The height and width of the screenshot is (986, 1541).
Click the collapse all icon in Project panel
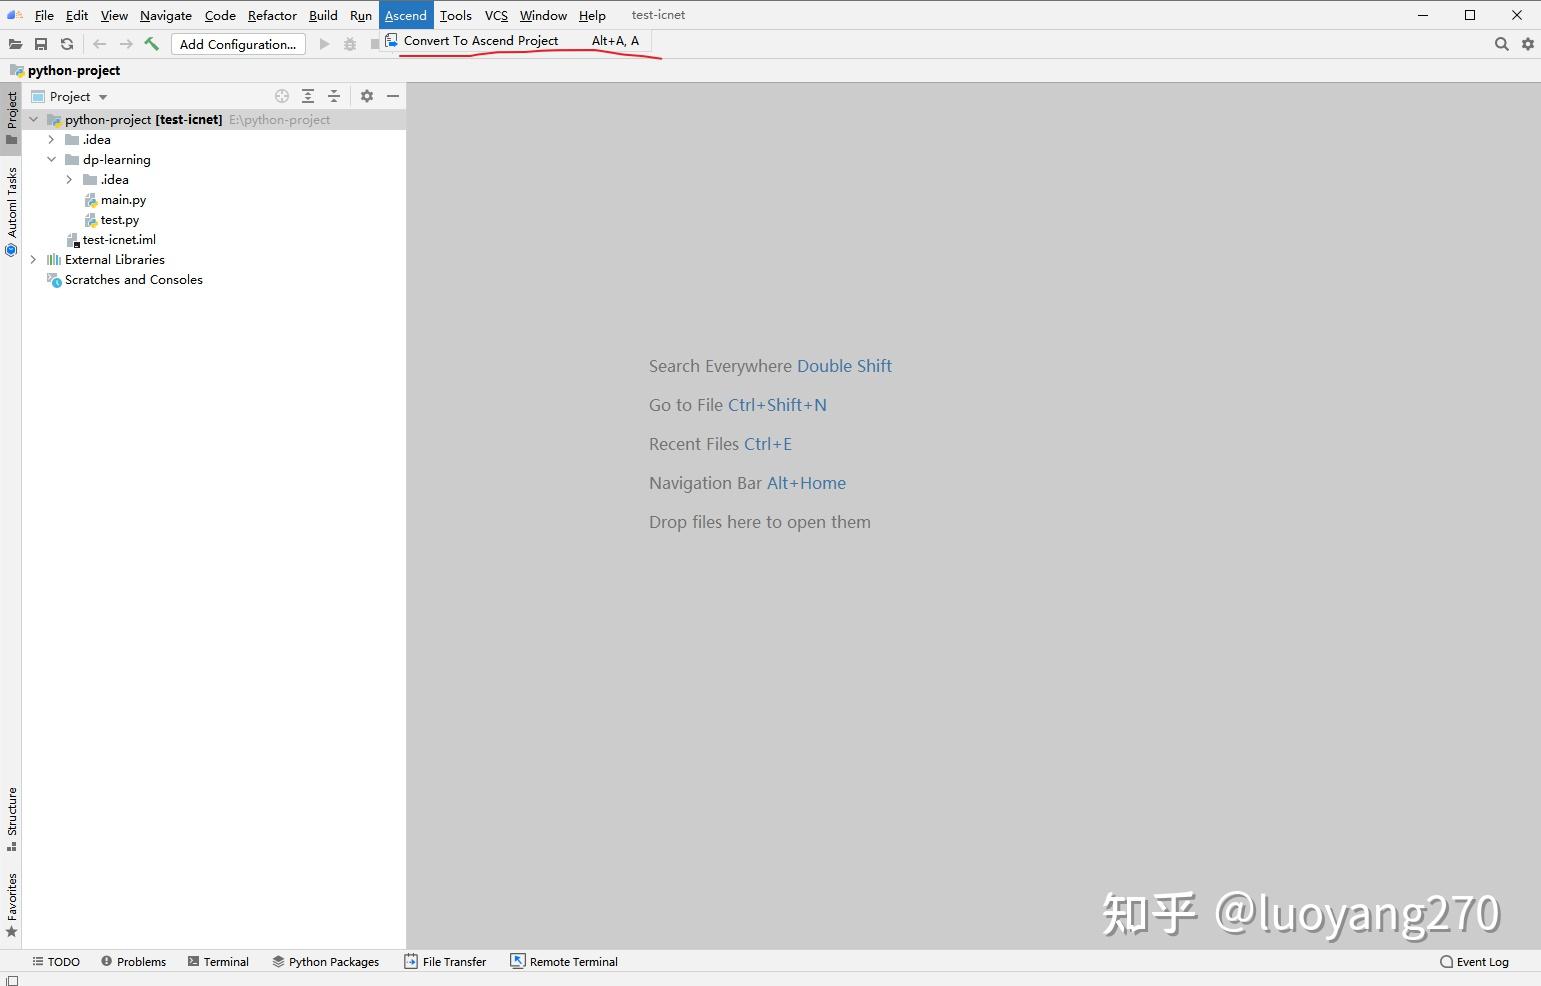(x=333, y=96)
